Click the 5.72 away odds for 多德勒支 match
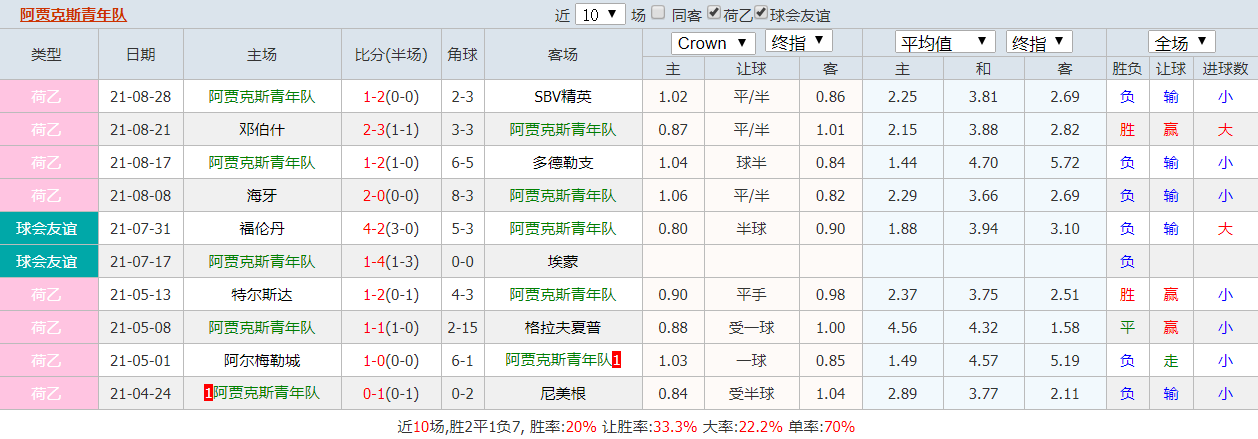The image size is (1258, 439). coord(1065,163)
